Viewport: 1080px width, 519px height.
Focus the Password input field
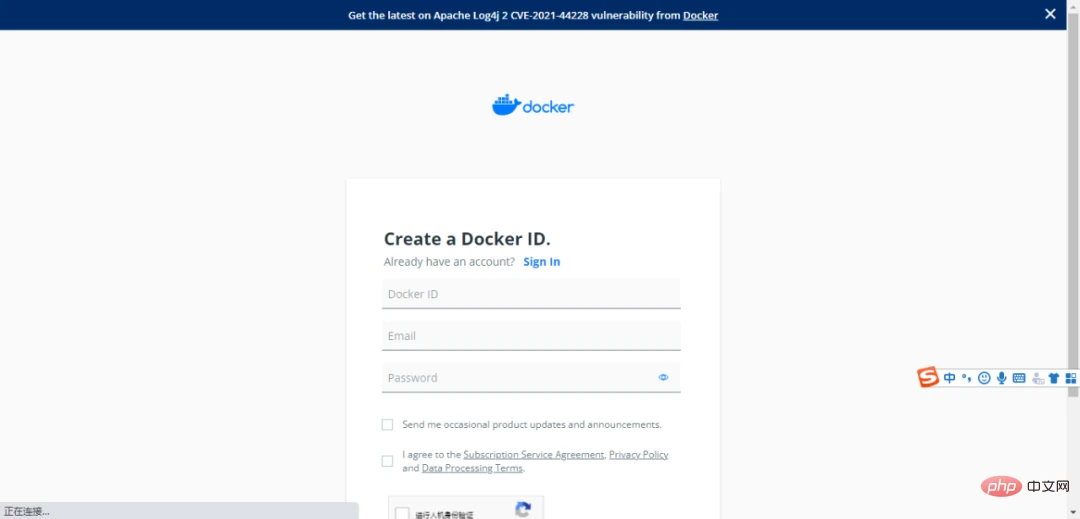531,378
